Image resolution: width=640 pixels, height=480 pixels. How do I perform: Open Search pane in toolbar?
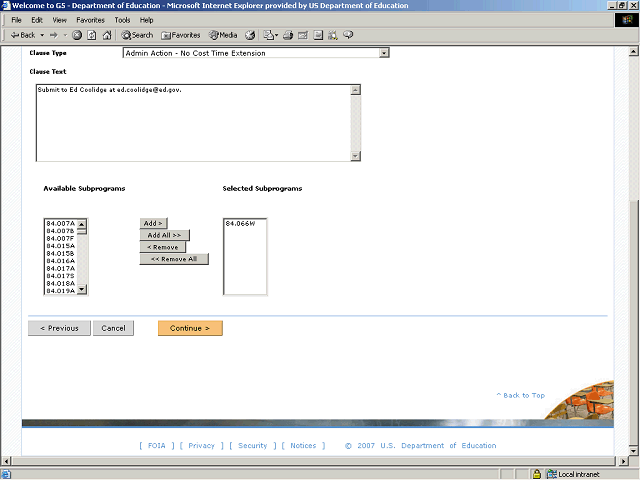tap(137, 35)
